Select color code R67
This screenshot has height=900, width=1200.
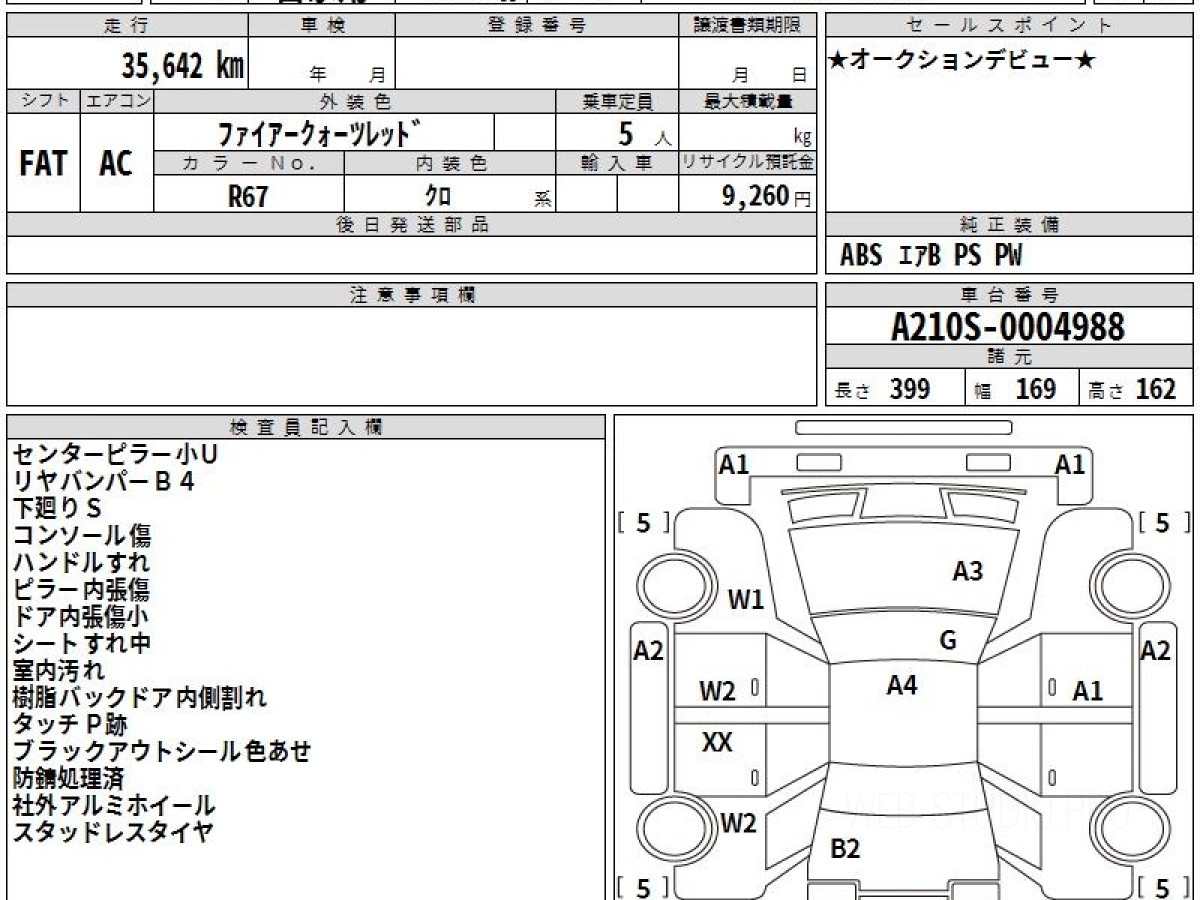(248, 196)
